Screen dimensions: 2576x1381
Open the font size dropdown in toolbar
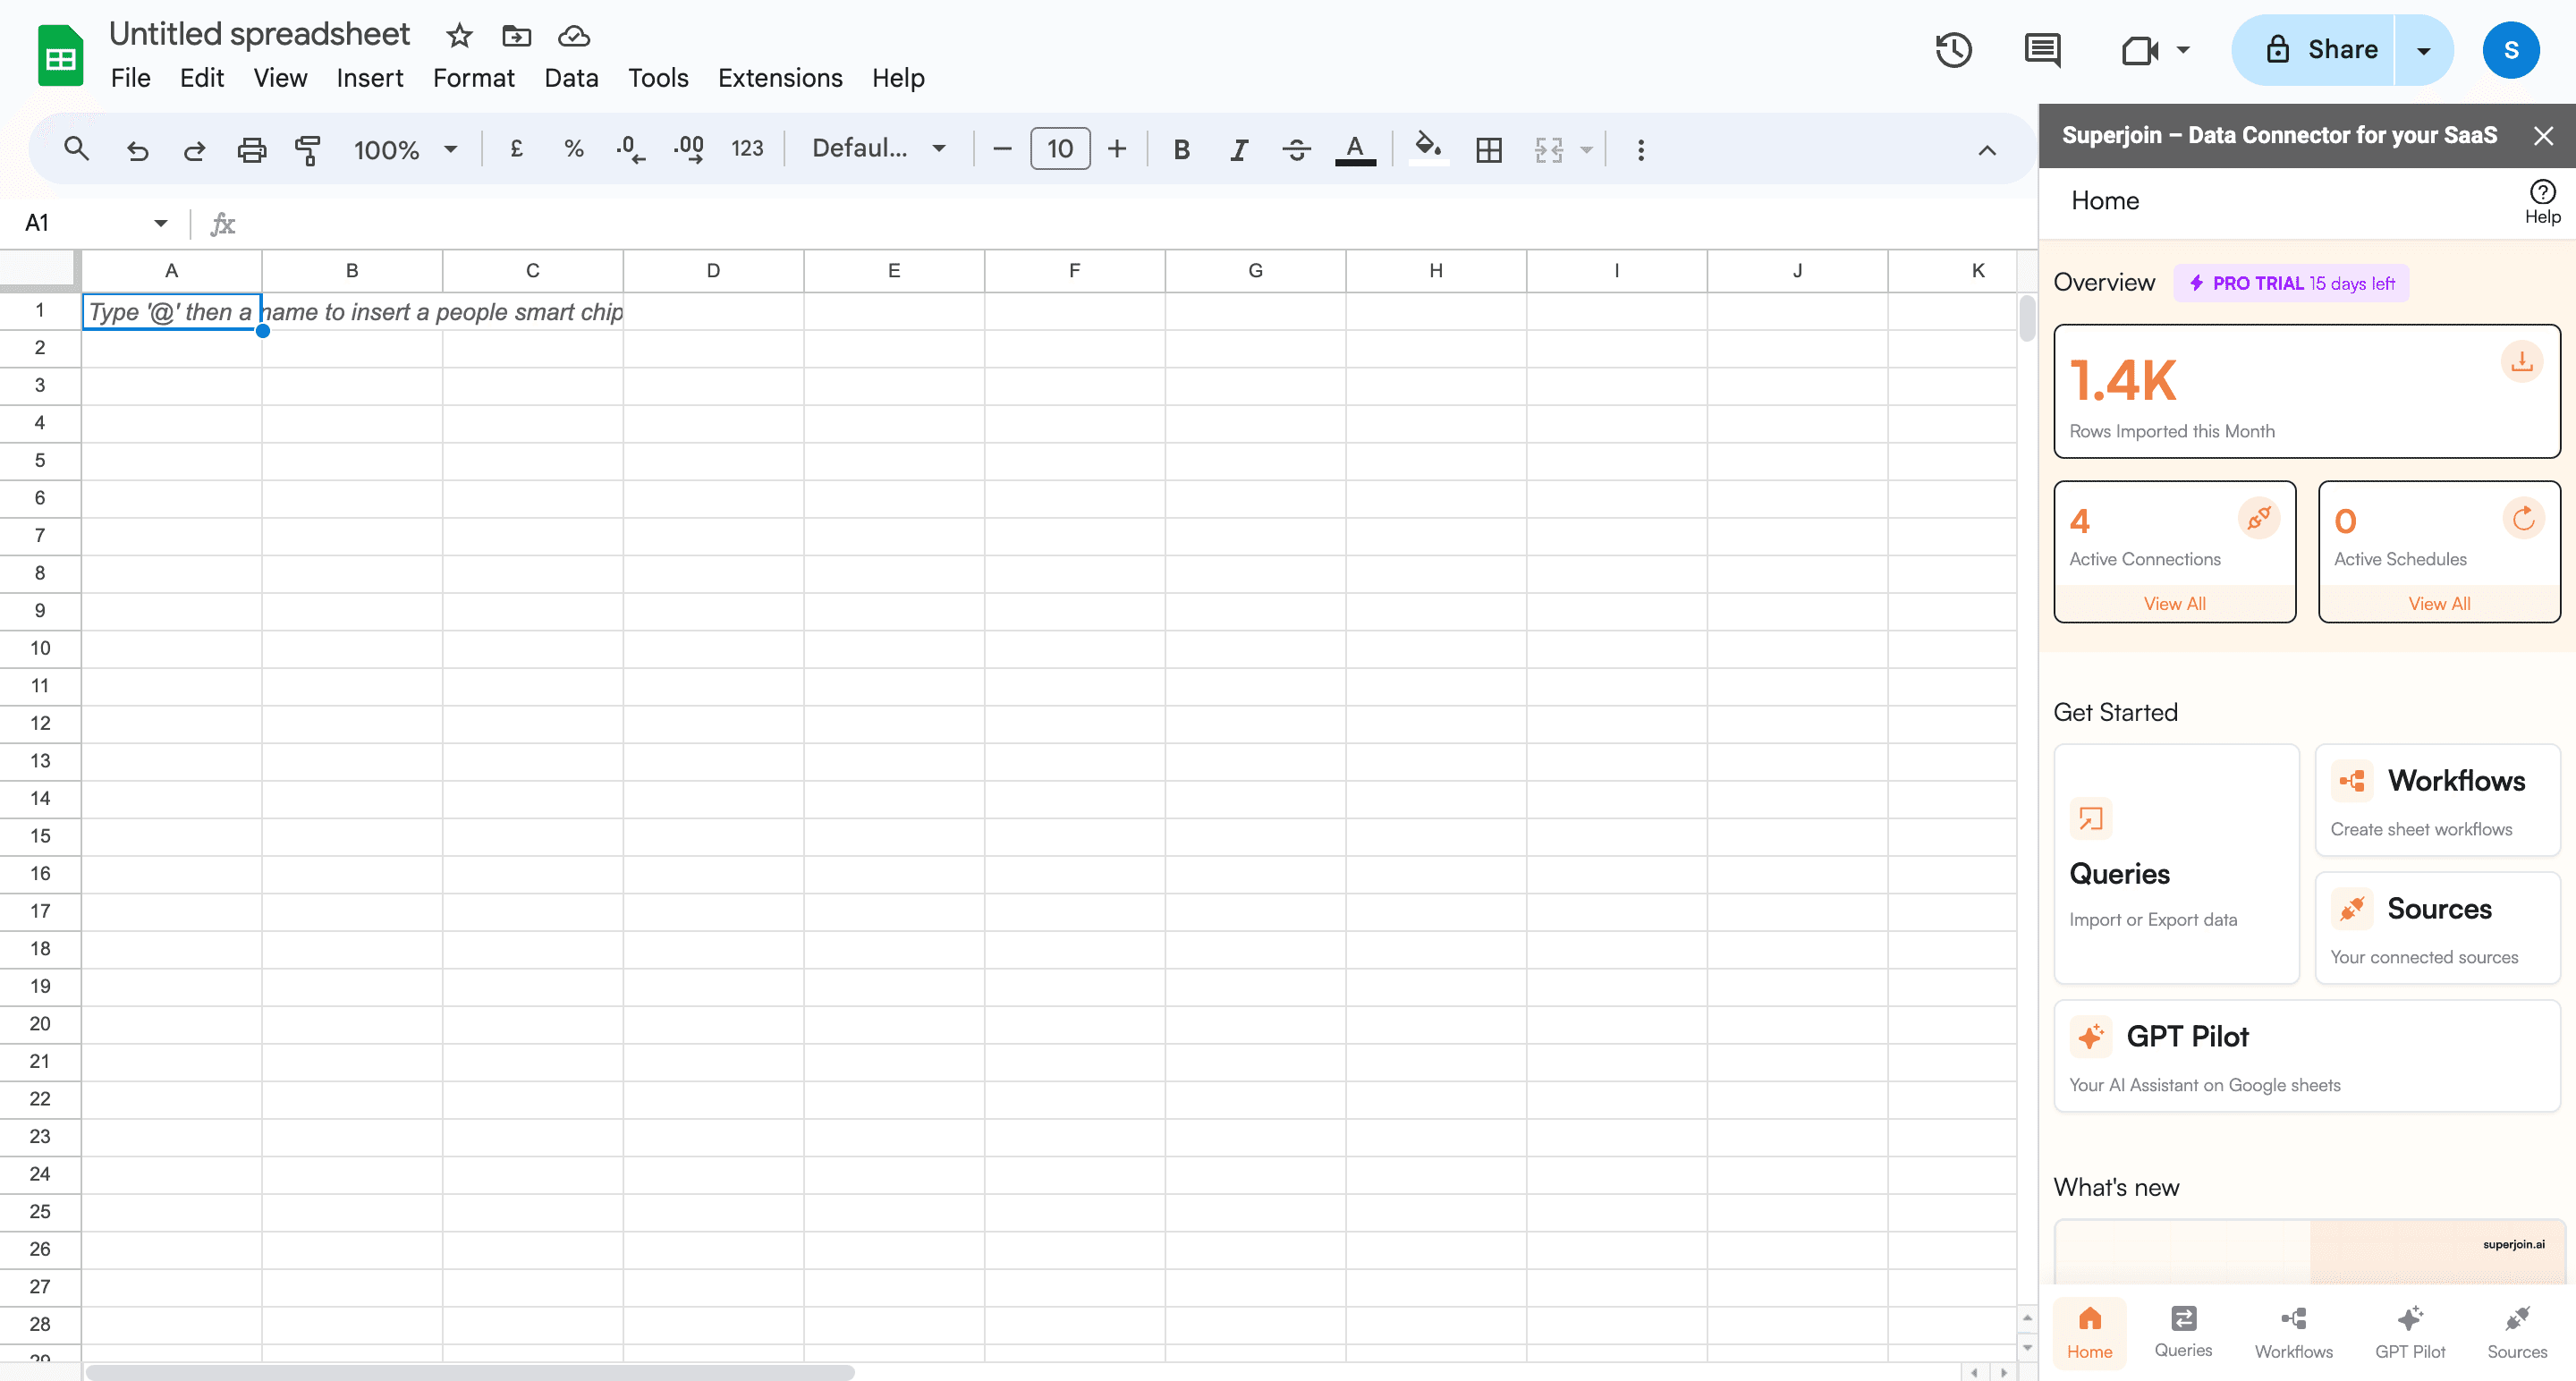(x=1058, y=150)
